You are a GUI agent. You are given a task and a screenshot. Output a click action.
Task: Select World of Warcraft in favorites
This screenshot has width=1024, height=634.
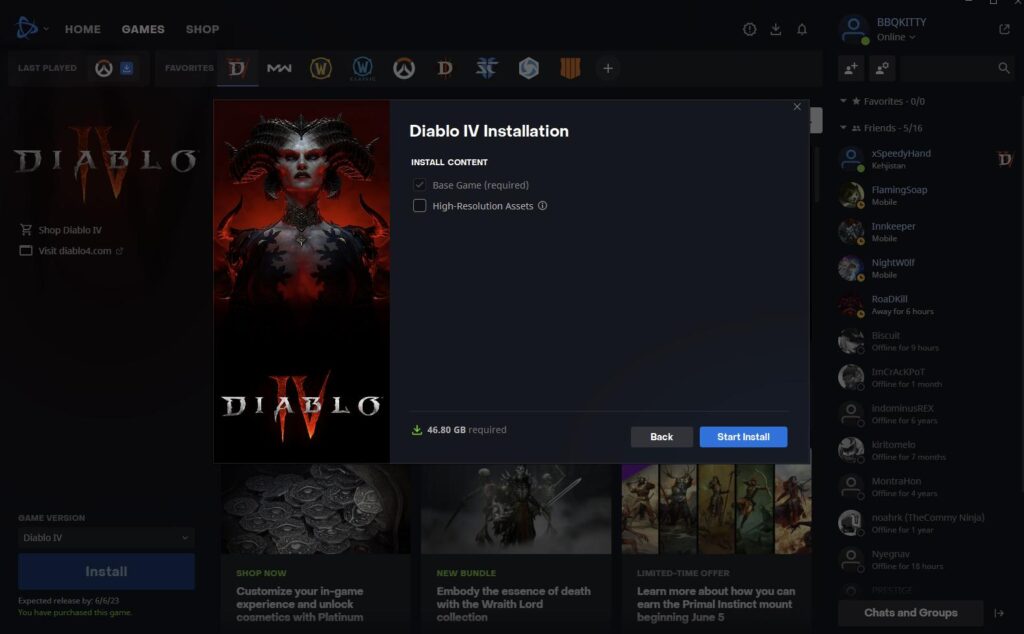pyautogui.click(x=321, y=68)
